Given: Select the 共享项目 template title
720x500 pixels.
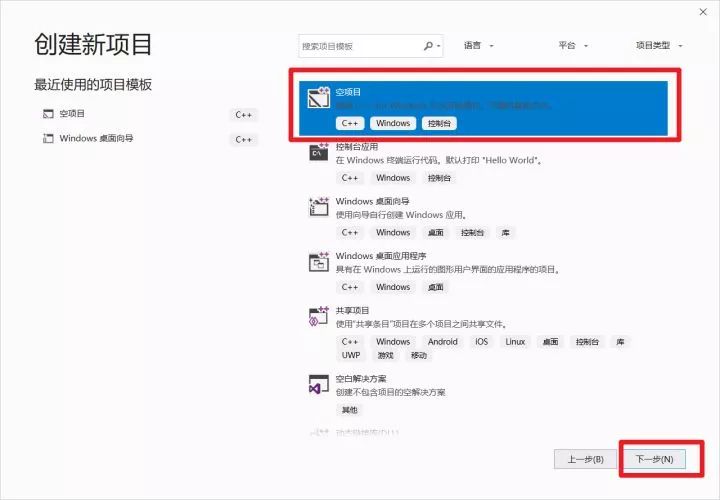Looking at the screenshot, I should click(x=352, y=310).
